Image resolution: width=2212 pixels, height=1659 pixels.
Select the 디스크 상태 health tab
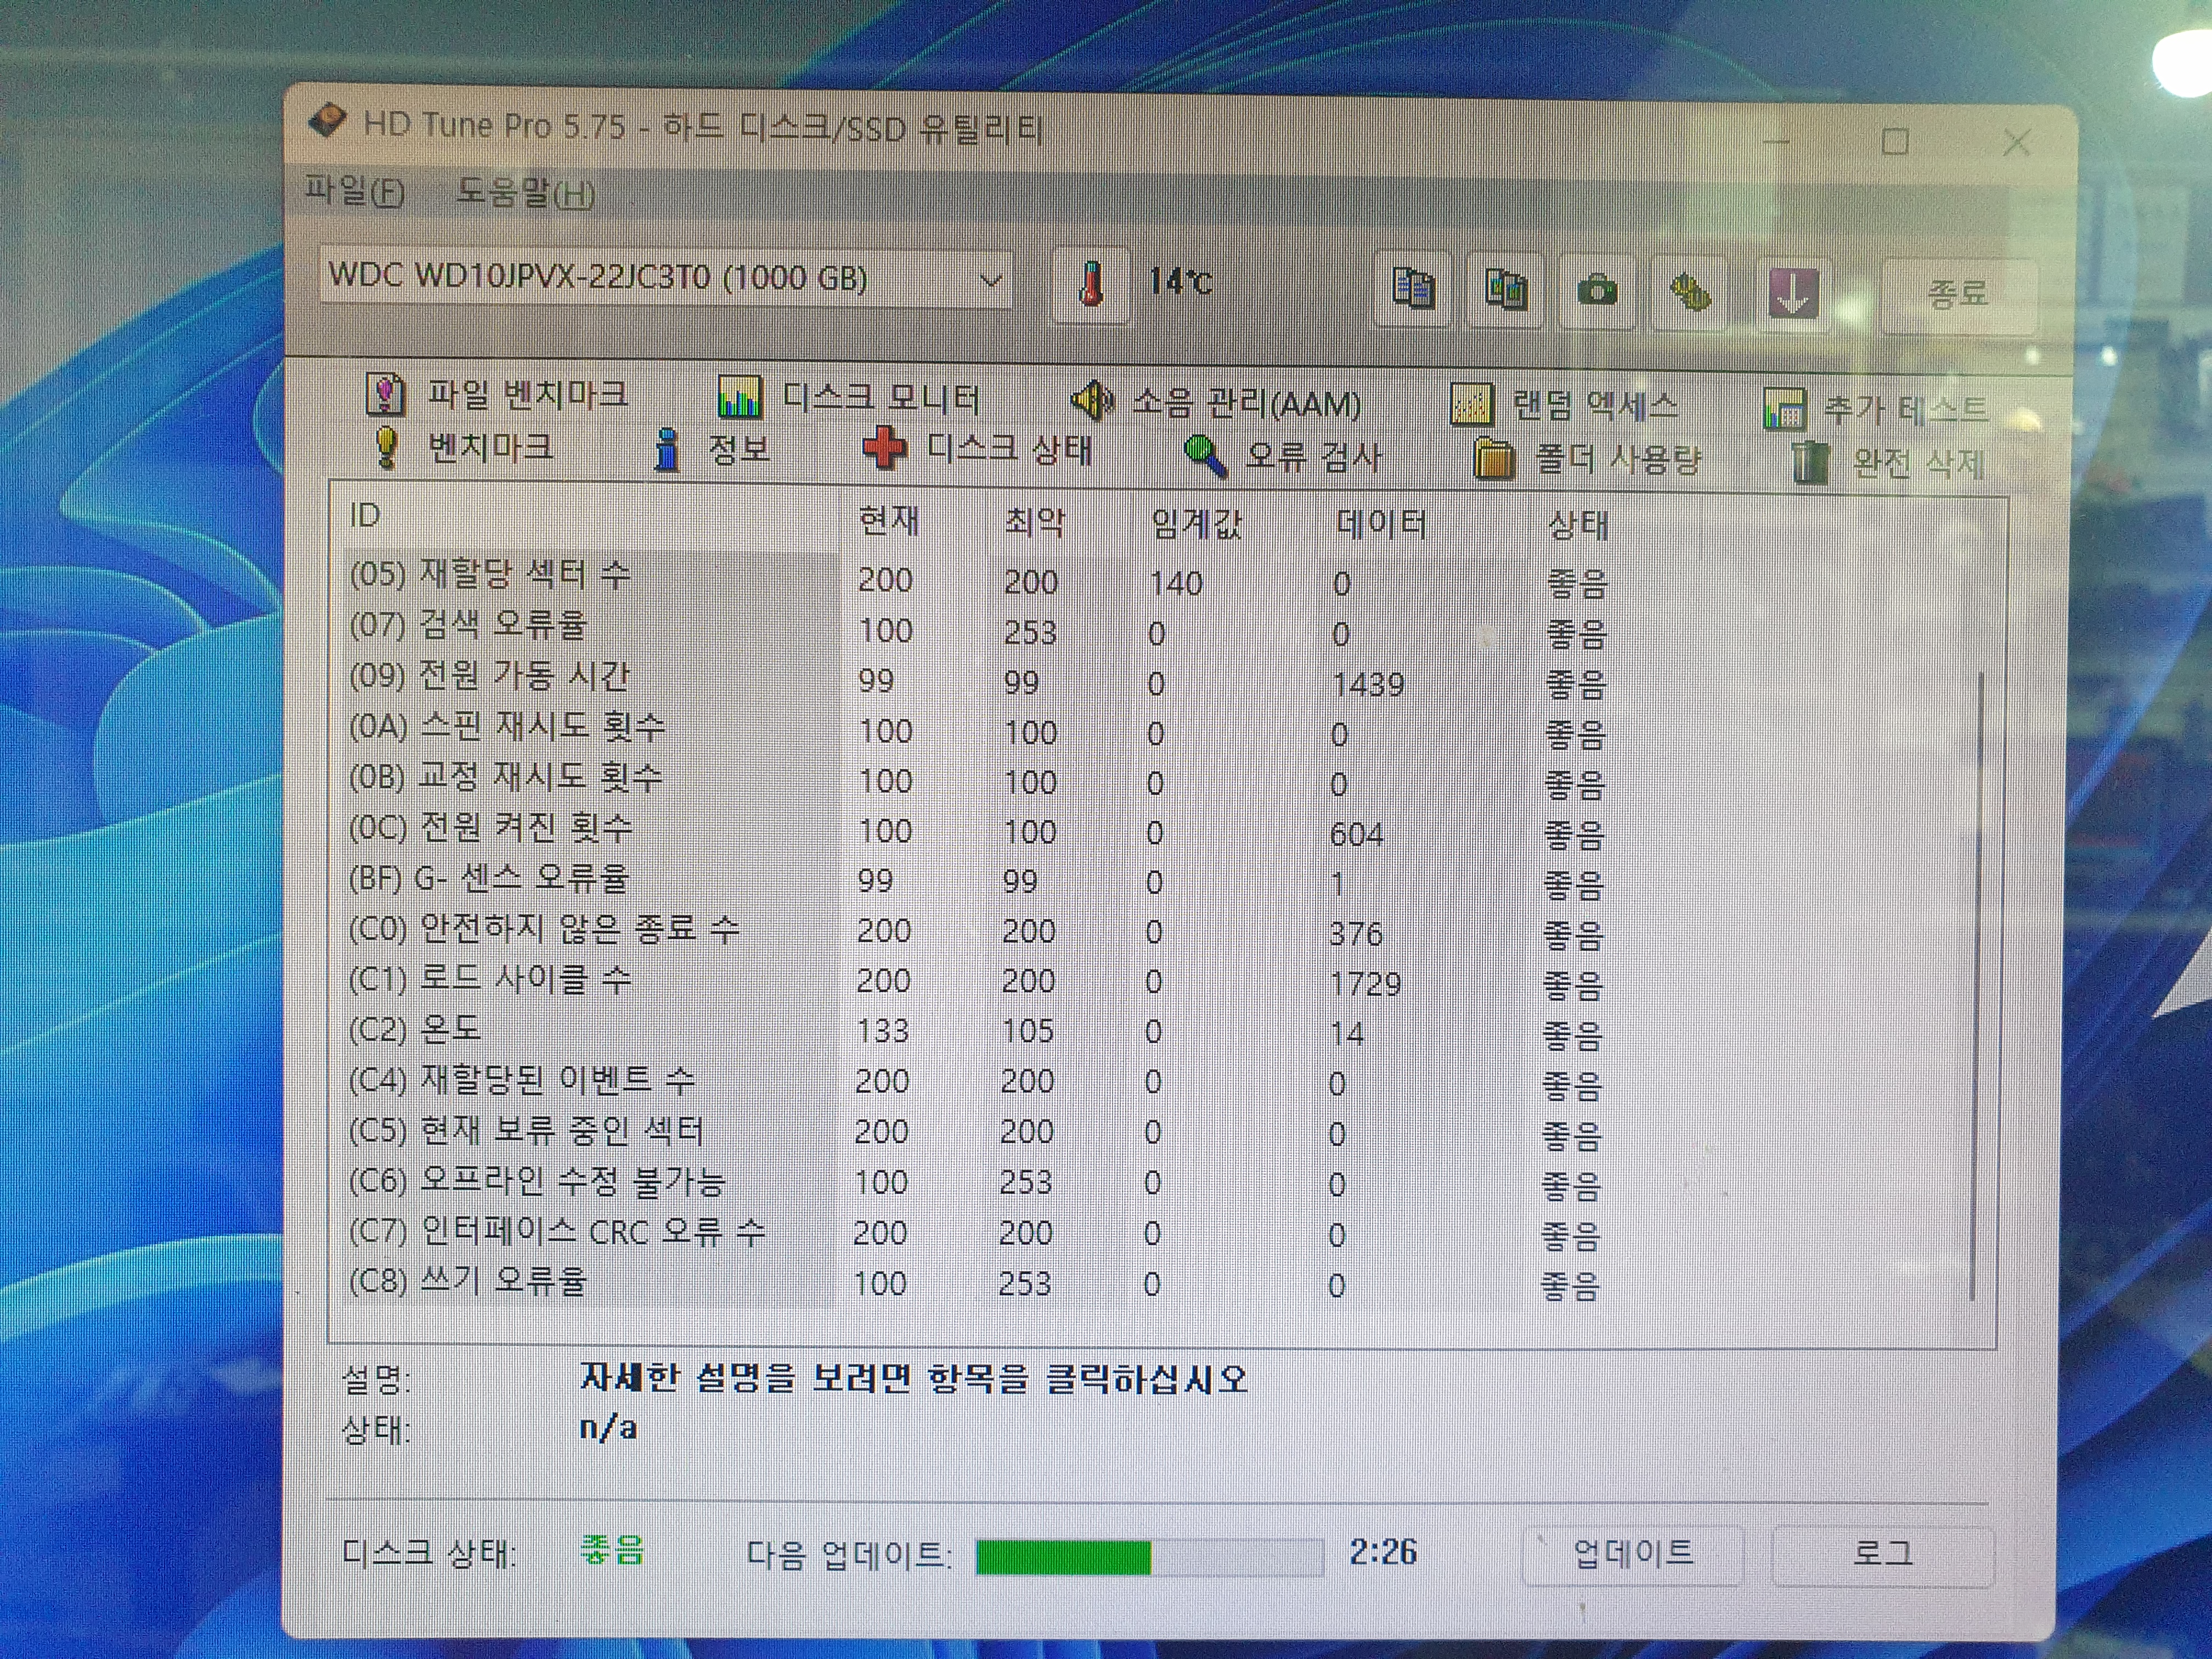(x=979, y=449)
